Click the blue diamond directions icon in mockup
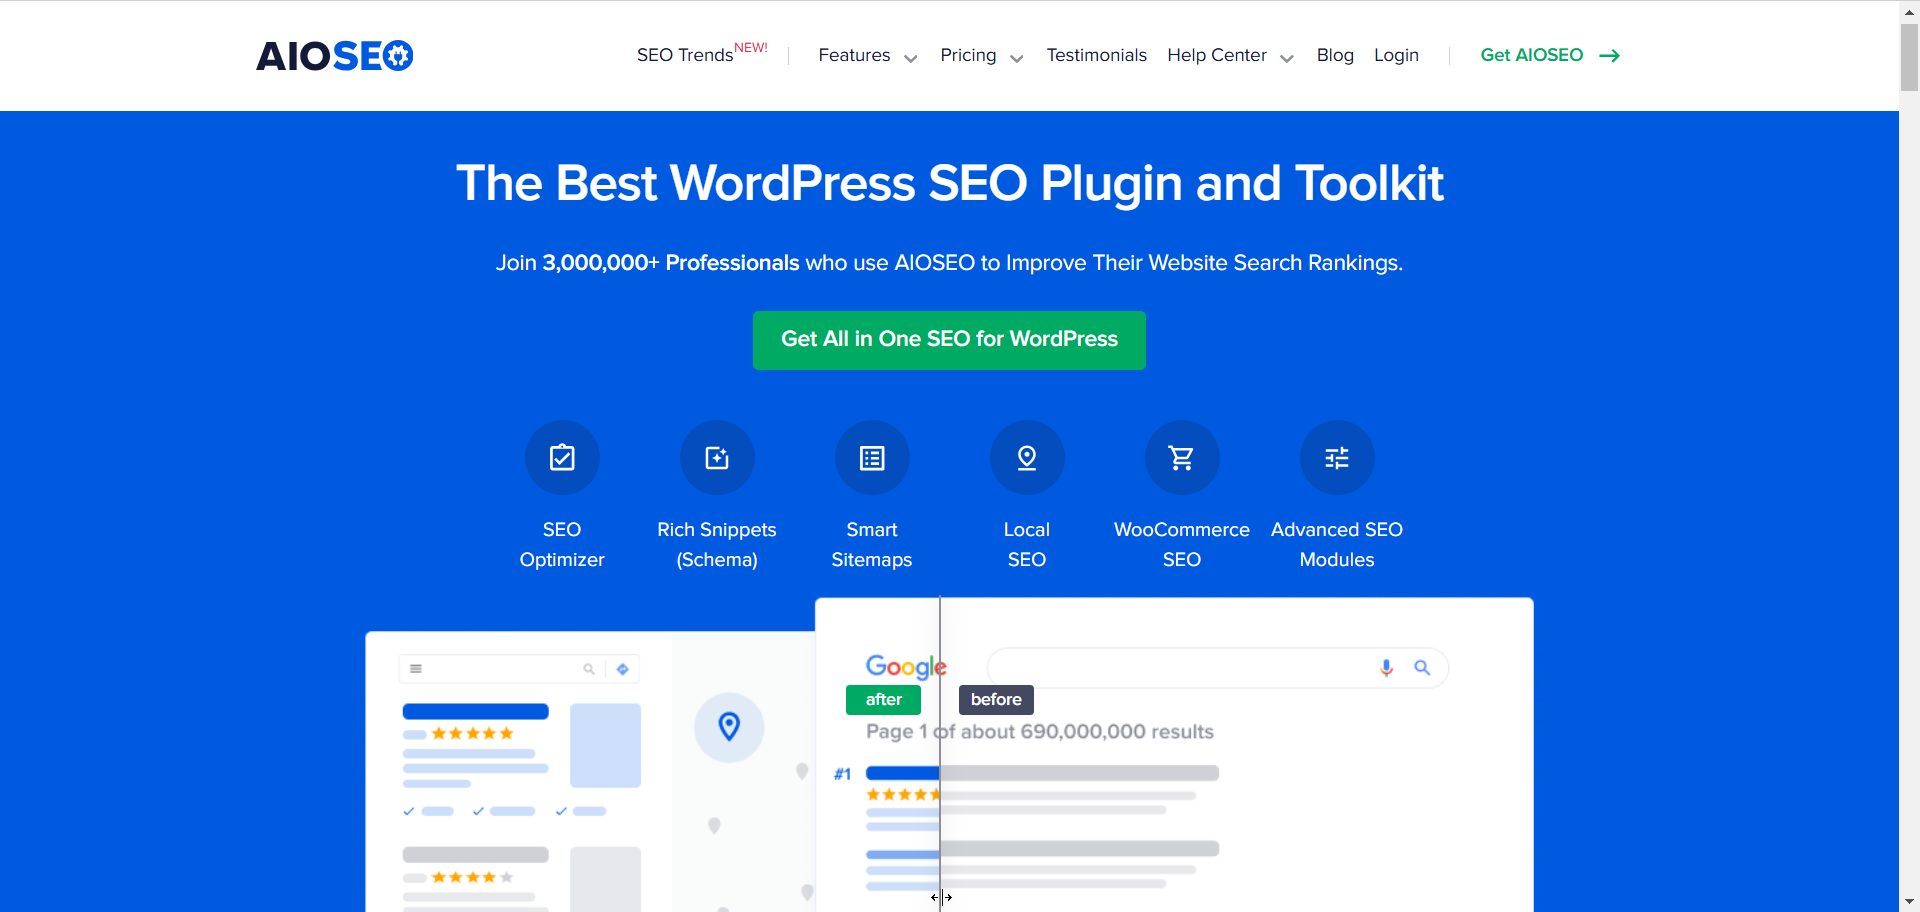 click(623, 669)
